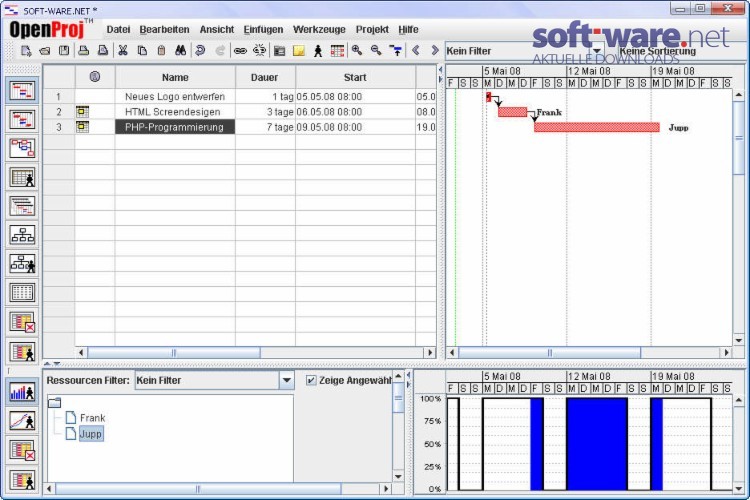This screenshot has height=500, width=750.
Task: Open find with the binoculars icon
Action: point(180,51)
